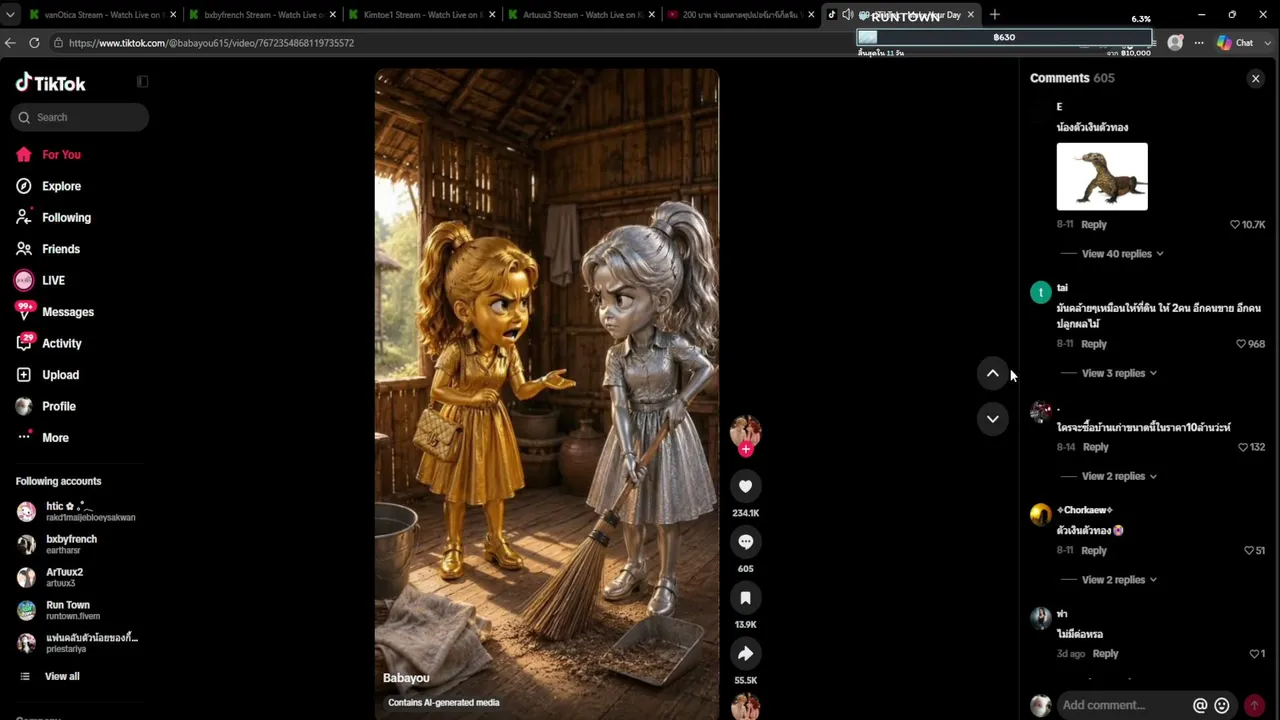Click the Add comment input field
Image resolution: width=1280 pixels, height=720 pixels.
click(x=1122, y=705)
